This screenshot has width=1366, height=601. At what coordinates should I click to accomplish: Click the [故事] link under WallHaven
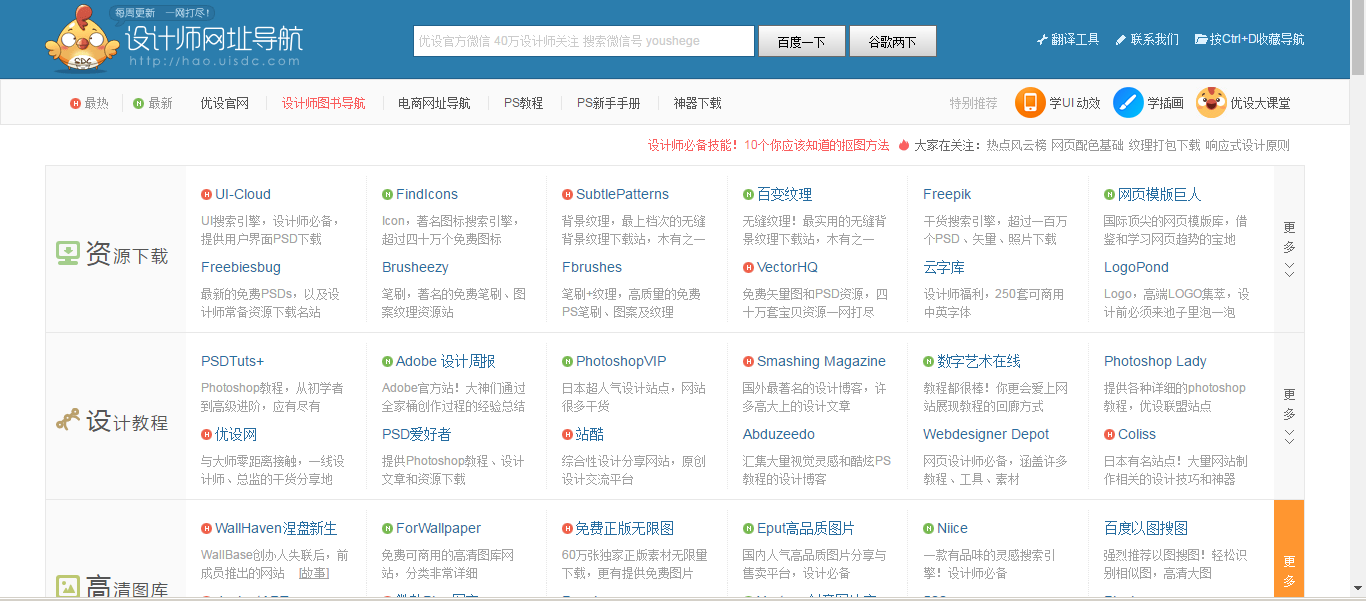coord(313,573)
